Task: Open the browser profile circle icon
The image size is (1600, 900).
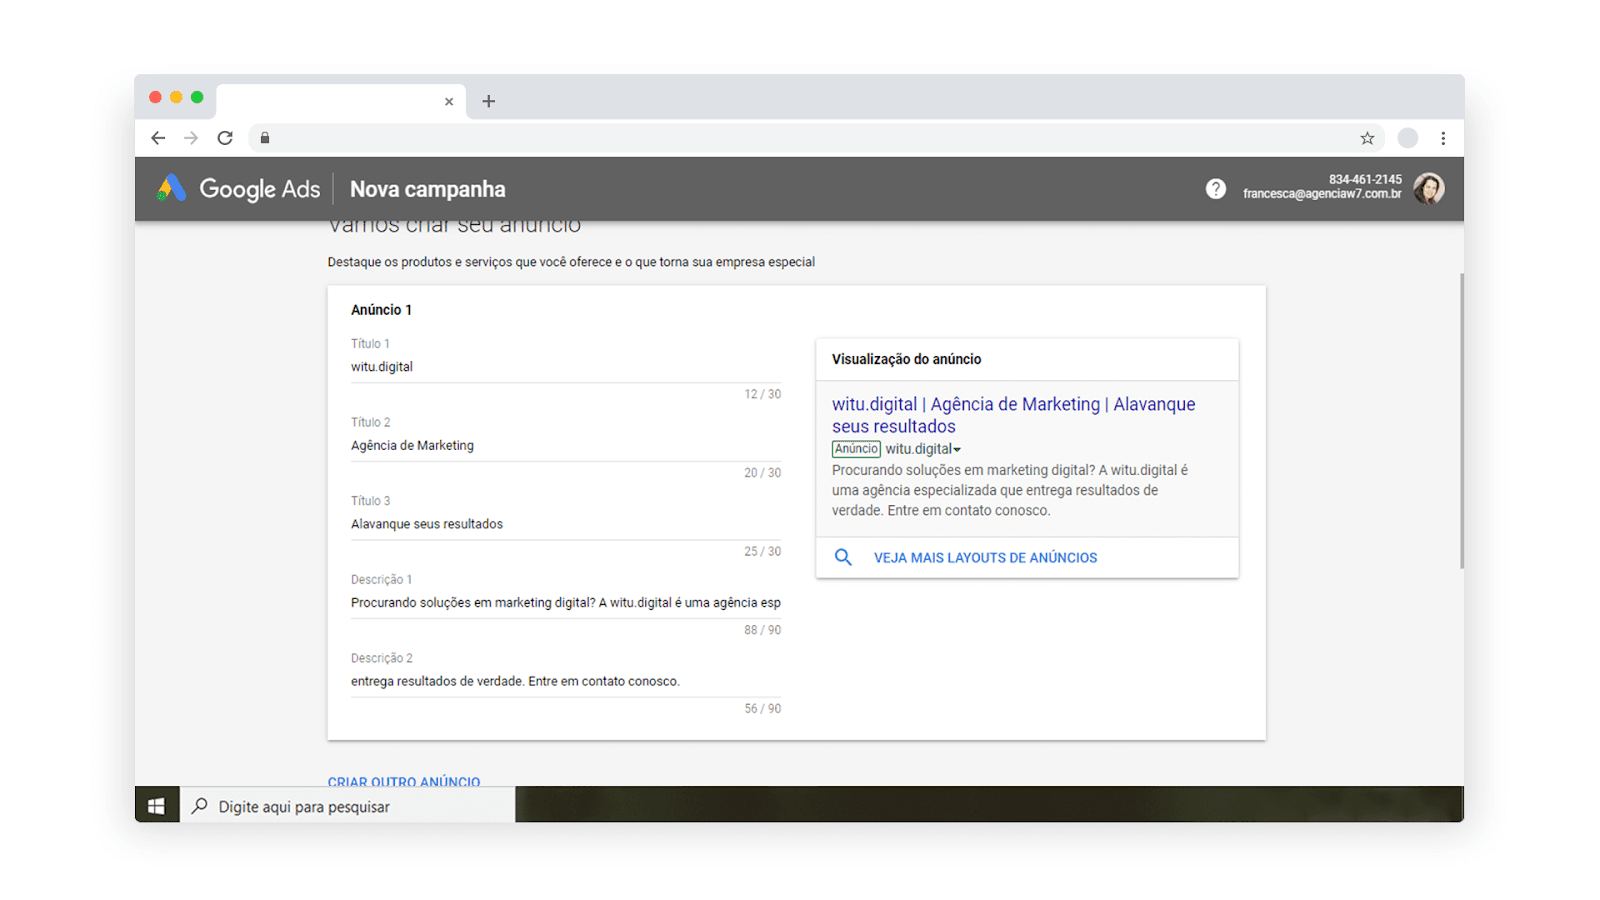Action: (x=1408, y=138)
